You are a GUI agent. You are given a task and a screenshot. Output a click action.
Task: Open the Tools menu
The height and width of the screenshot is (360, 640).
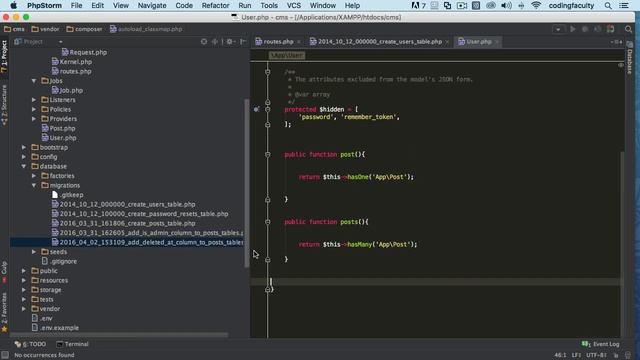[x=269, y=5]
